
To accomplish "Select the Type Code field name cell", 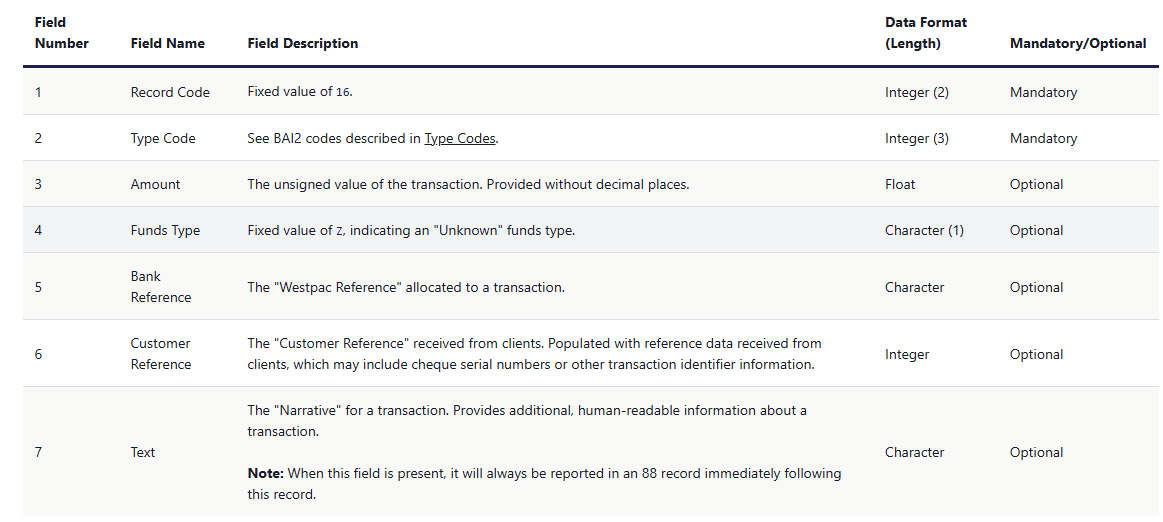I will point(162,138).
